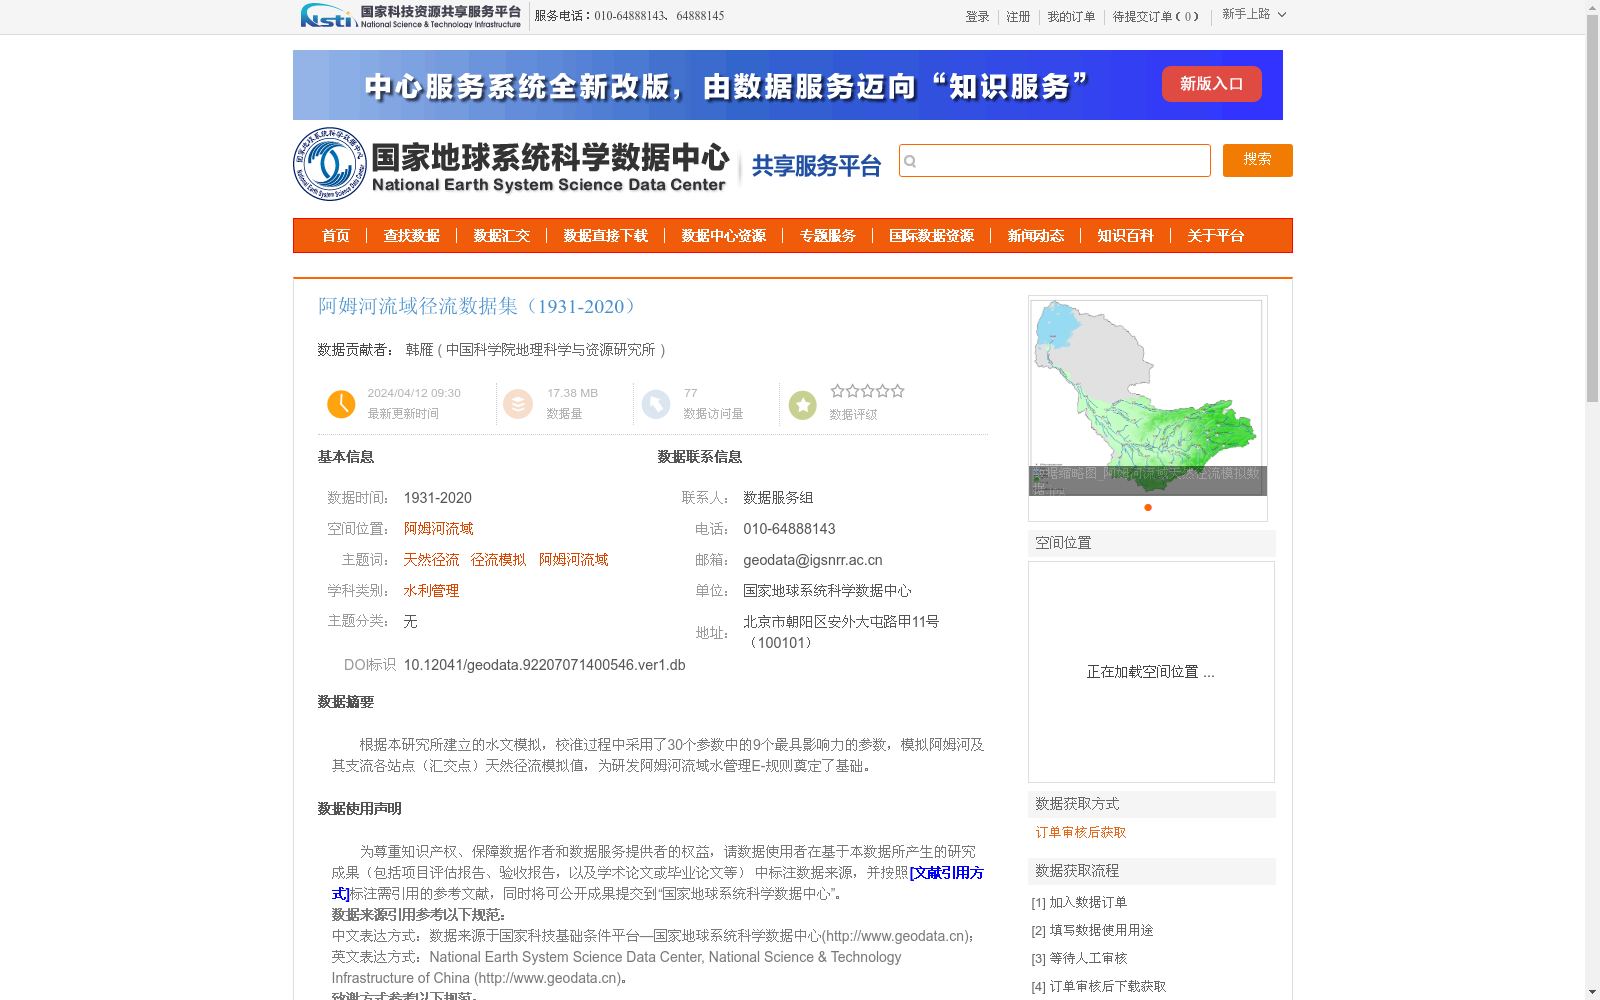Open the 国际数据资源 menu
1600x1000 pixels.
click(932, 236)
